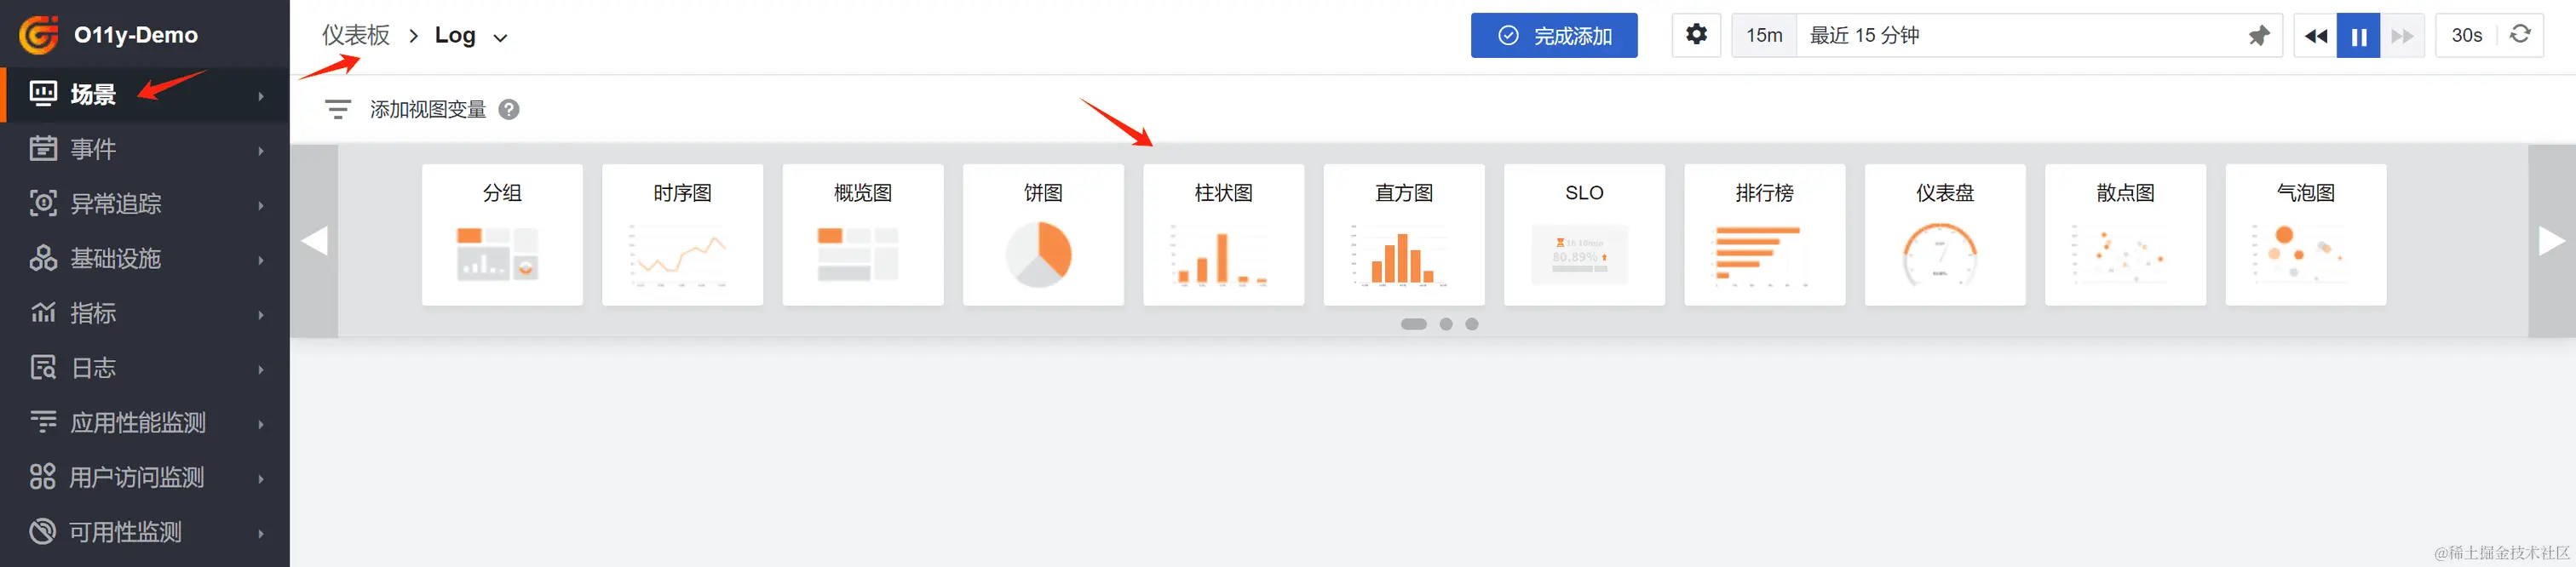This screenshot has width=2576, height=567.
Task: Click the 完成添加 button
Action: point(1554,35)
